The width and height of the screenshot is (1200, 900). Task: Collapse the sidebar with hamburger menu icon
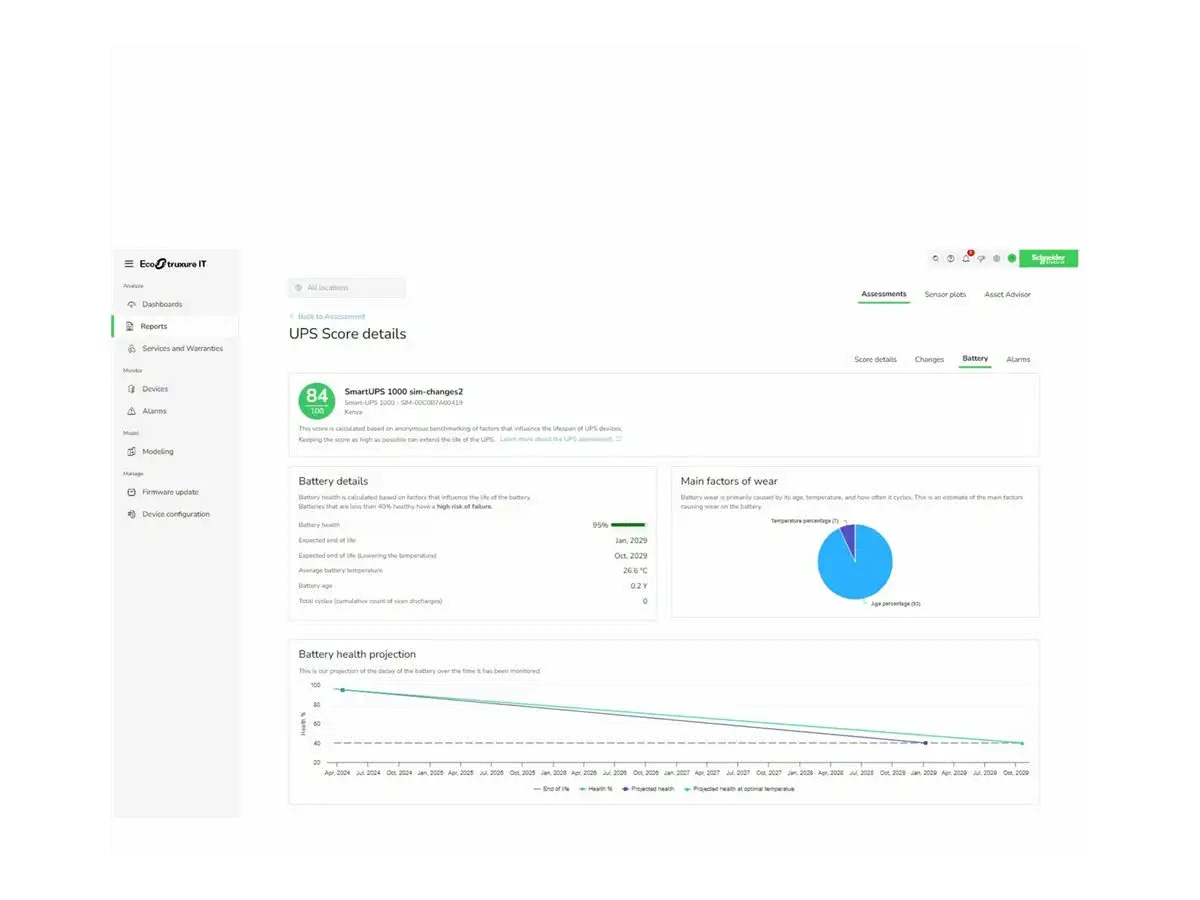point(128,264)
